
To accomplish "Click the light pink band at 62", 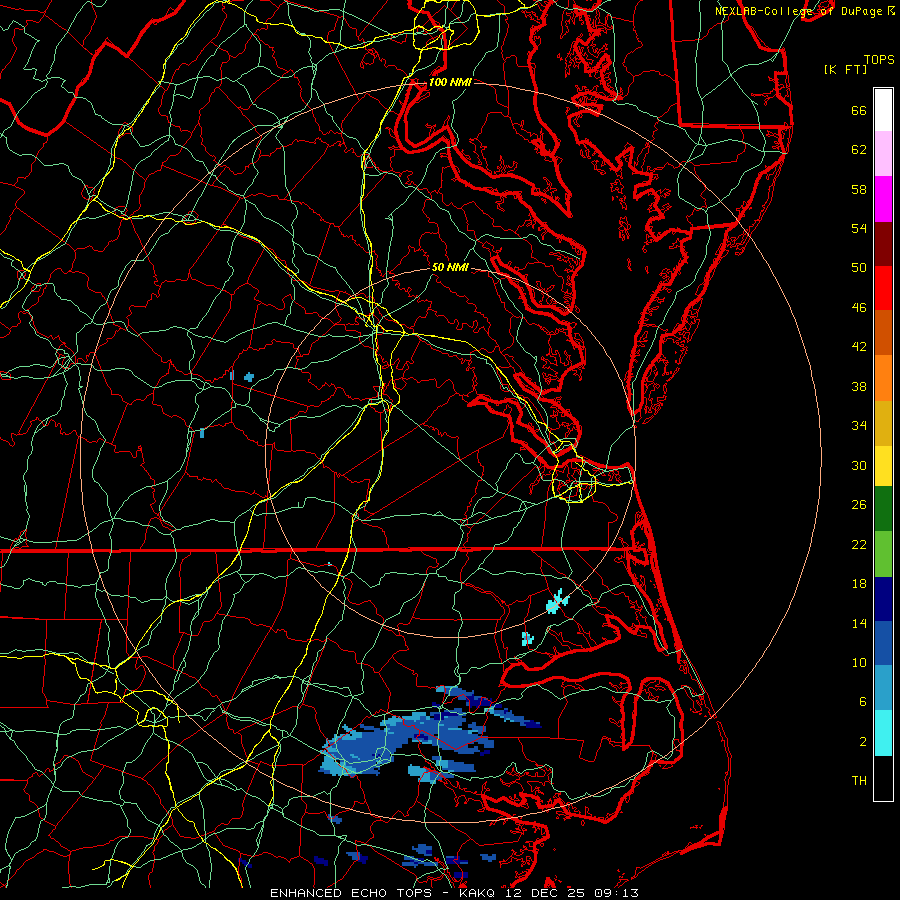I will tap(883, 153).
